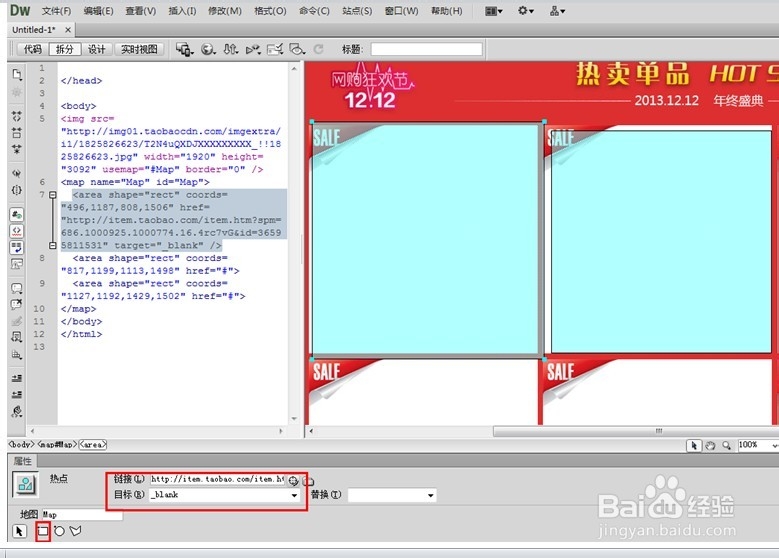779x558 pixels.
Task: Switch to 设计 view
Action: tap(97, 49)
